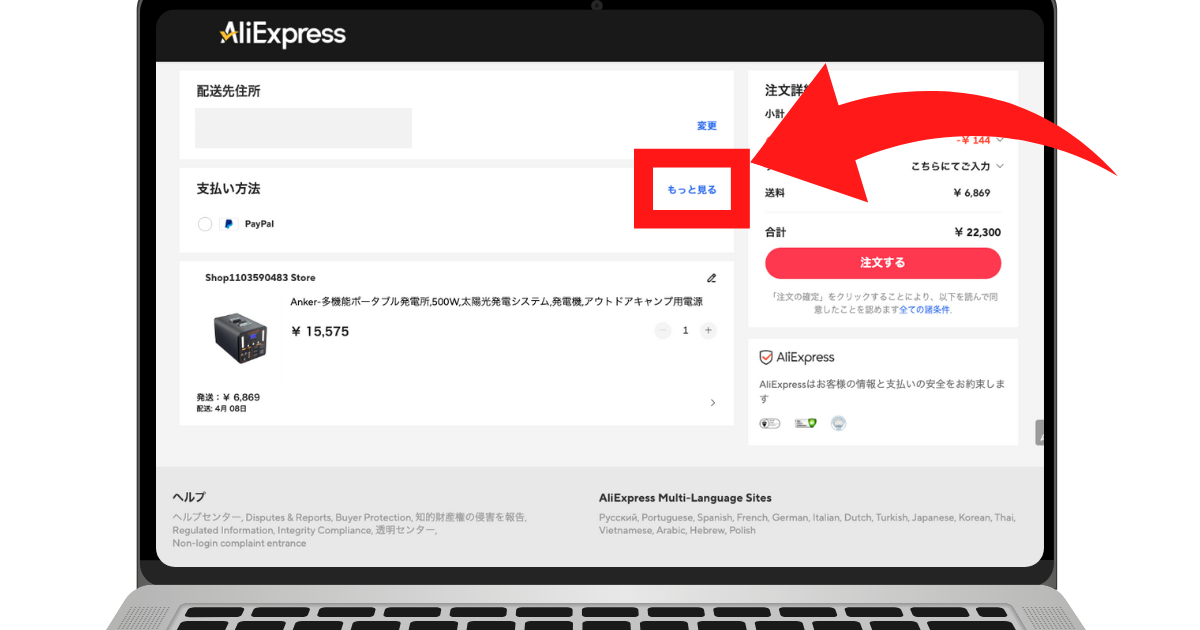
Task: Expand the こちらにてご入力 dropdown
Action: pos(1000,166)
